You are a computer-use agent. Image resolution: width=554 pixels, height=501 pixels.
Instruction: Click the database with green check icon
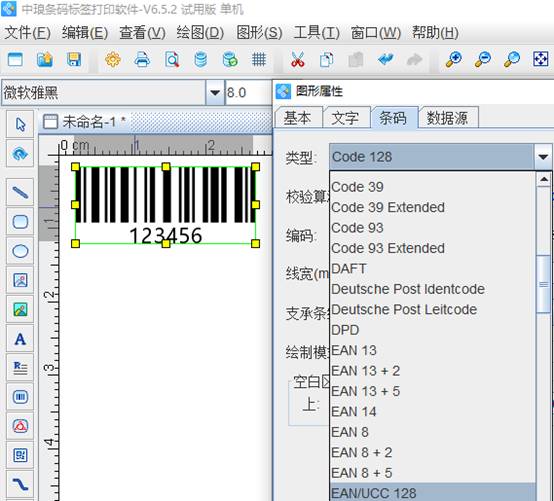[x=230, y=59]
